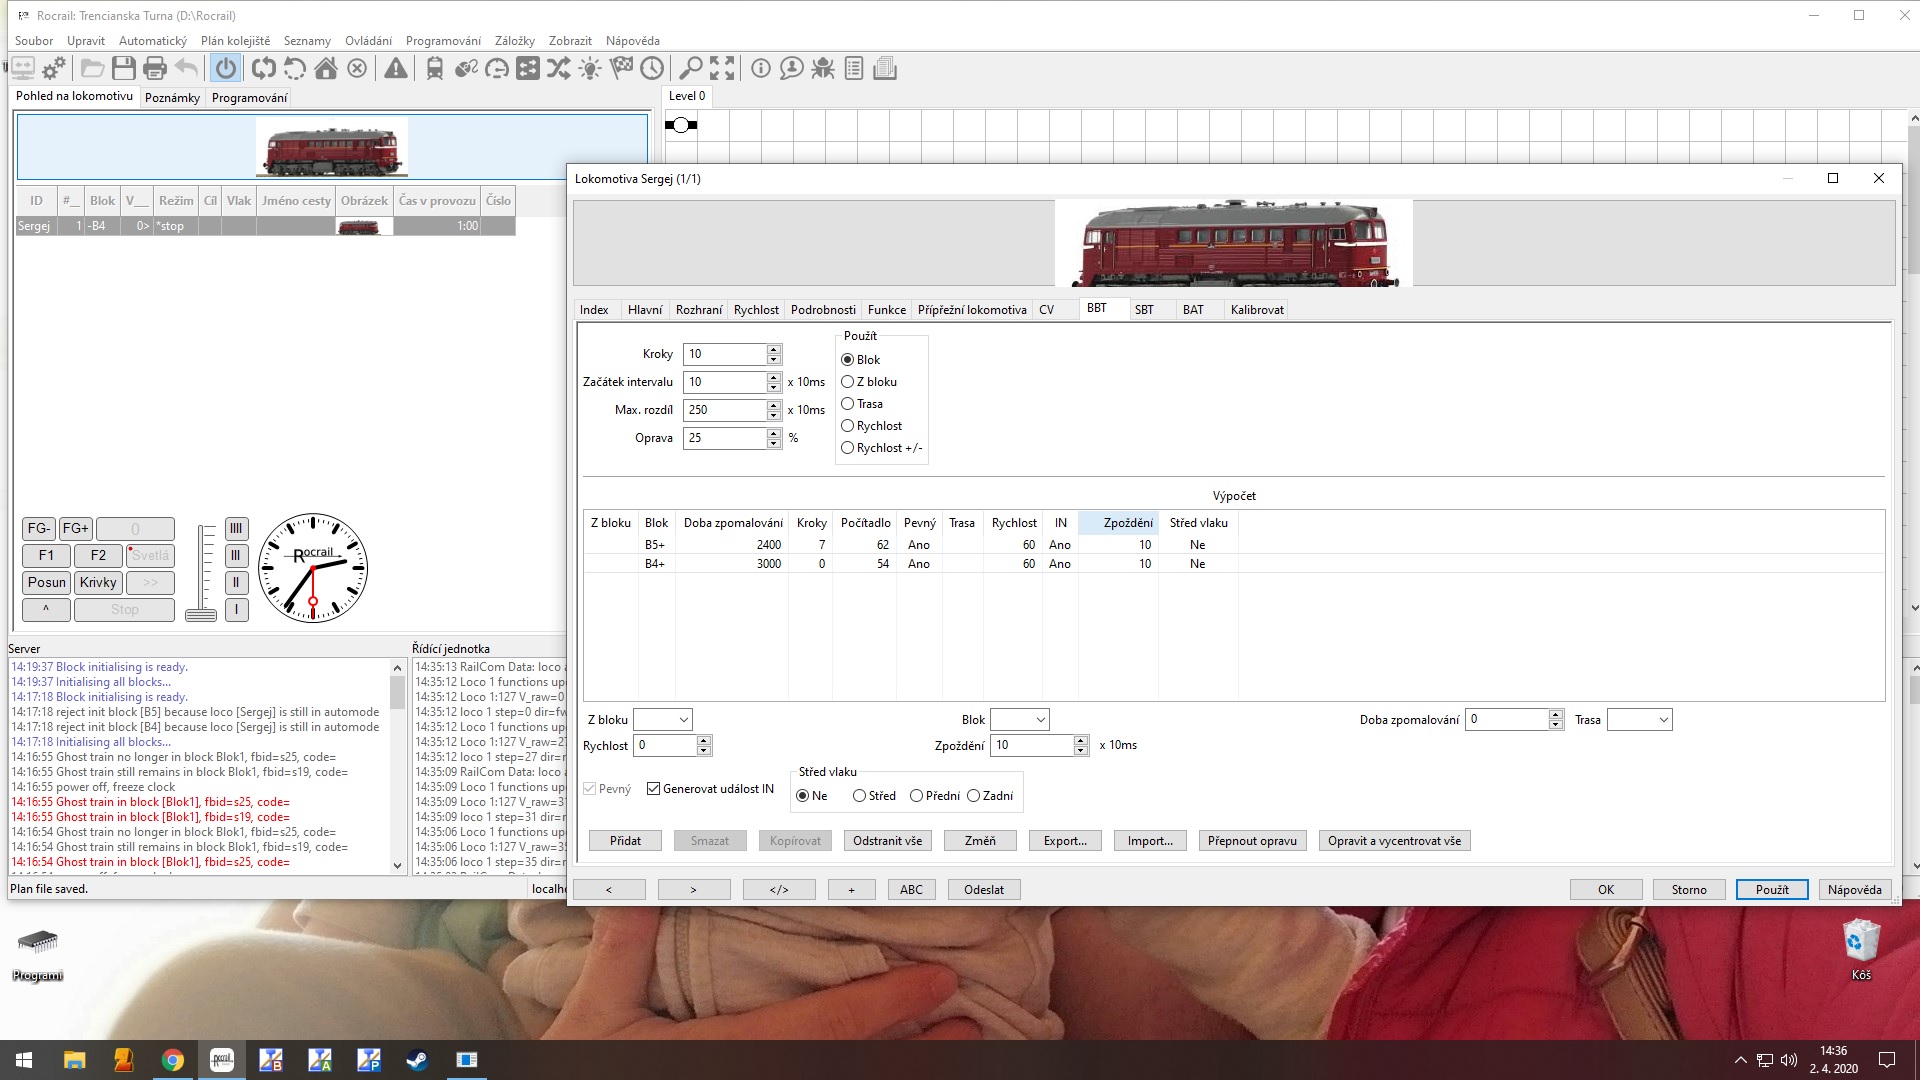The width and height of the screenshot is (1920, 1080).
Task: Toggle track power button in toolbar
Action: (x=226, y=68)
